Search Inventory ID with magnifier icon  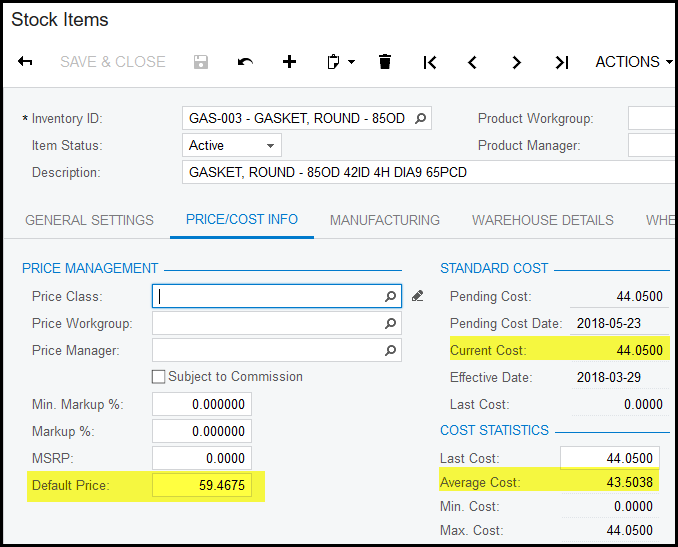(421, 118)
